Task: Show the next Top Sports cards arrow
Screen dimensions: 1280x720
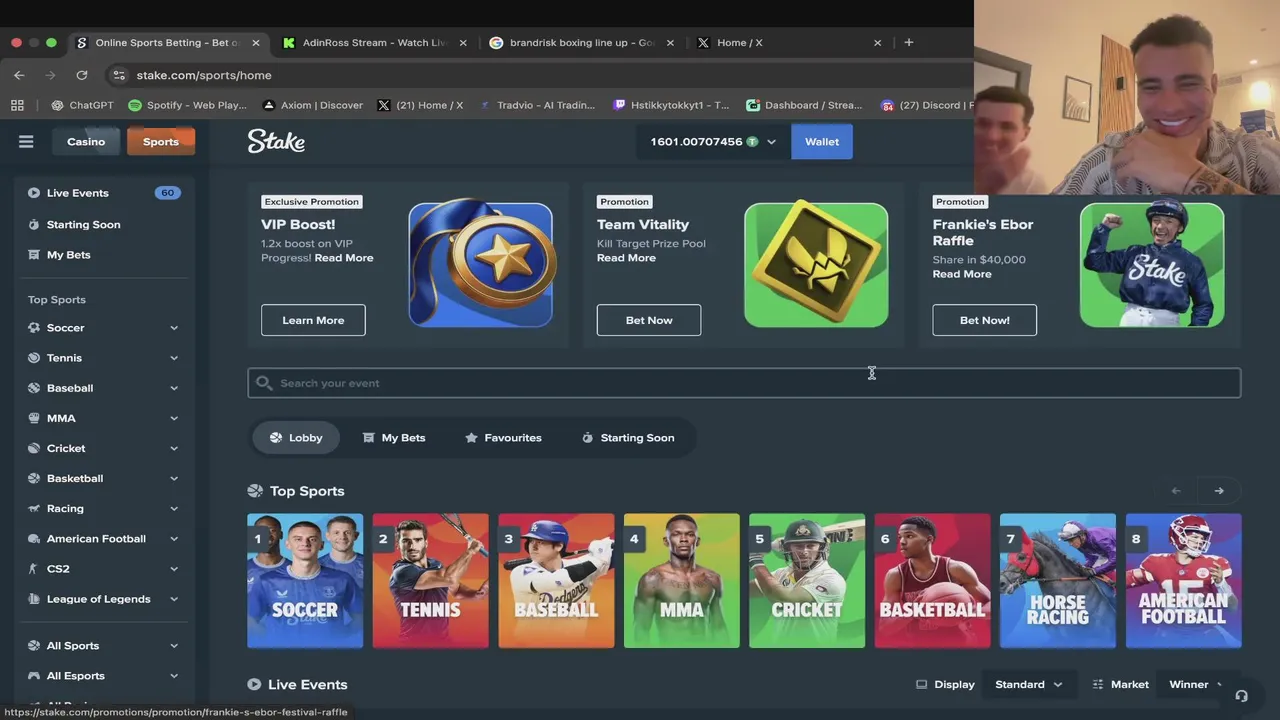Action: click(x=1219, y=491)
